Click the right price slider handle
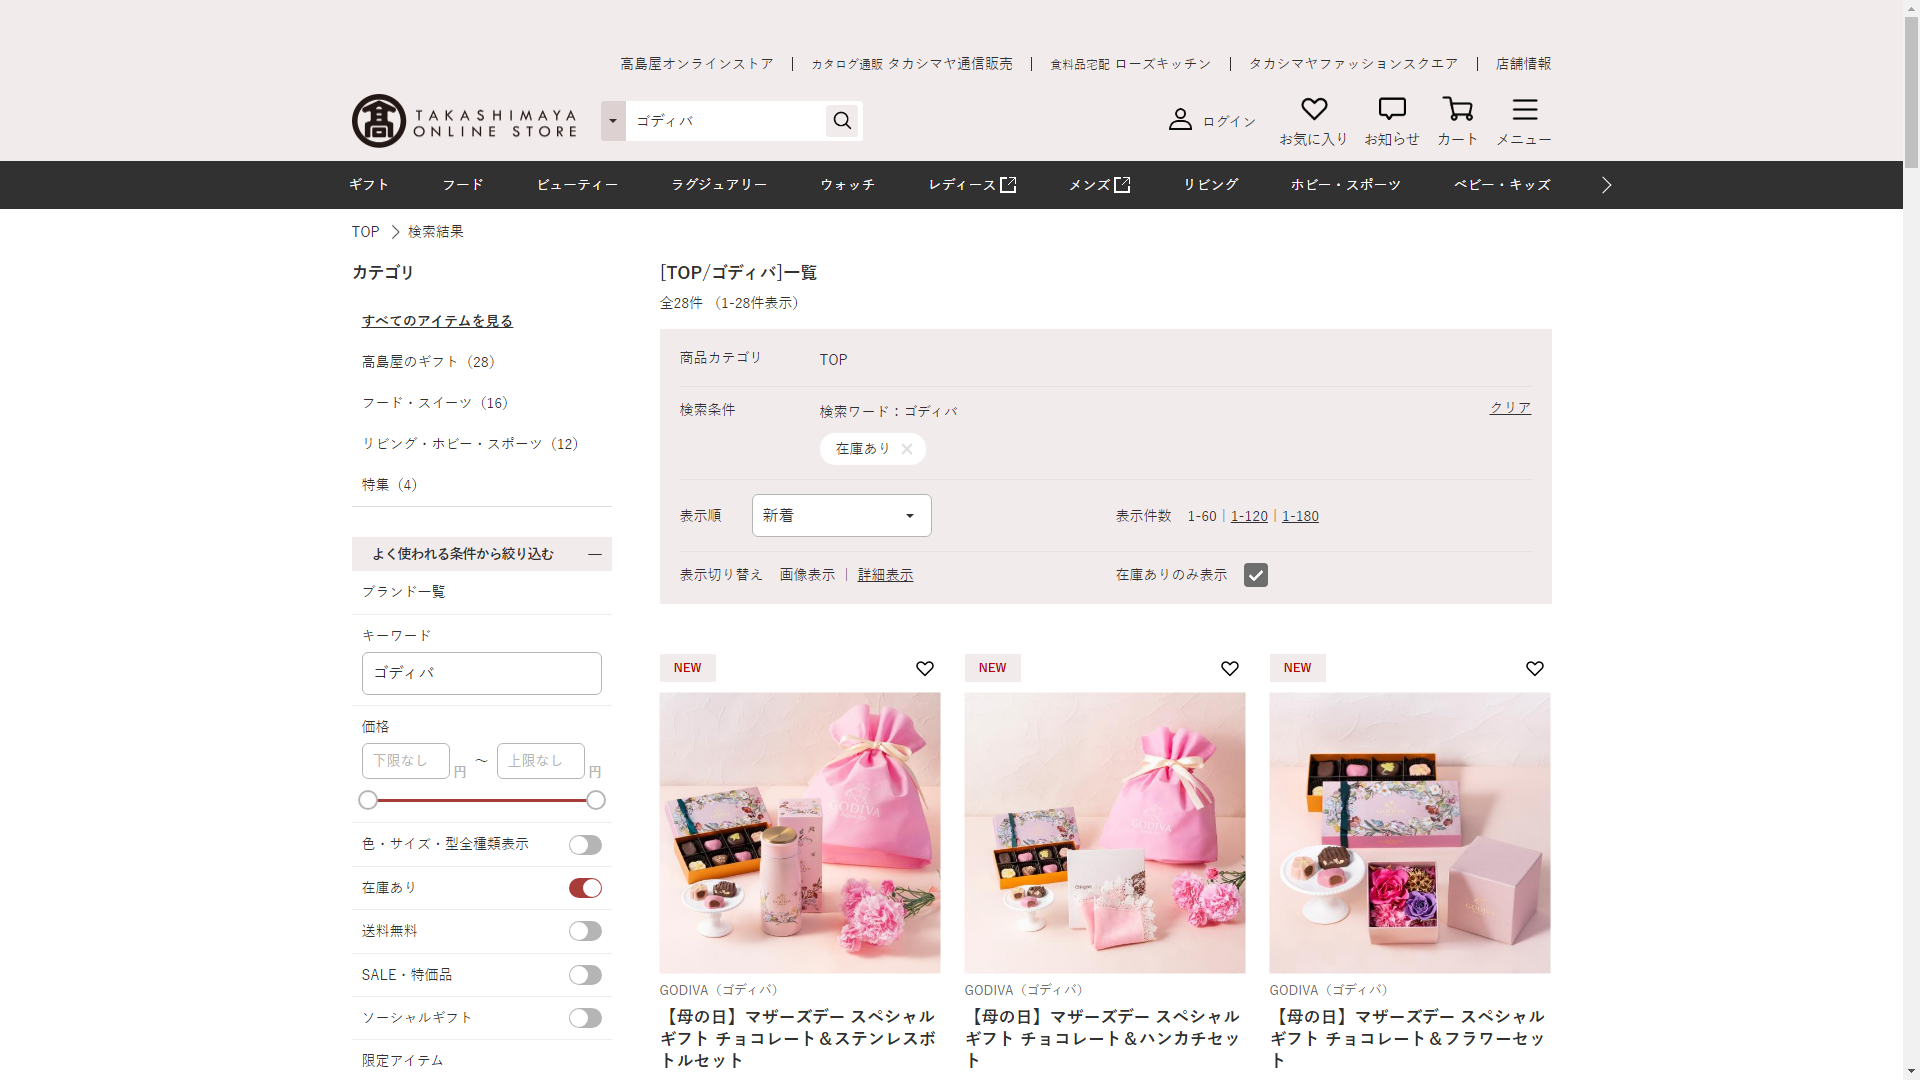 (596, 800)
